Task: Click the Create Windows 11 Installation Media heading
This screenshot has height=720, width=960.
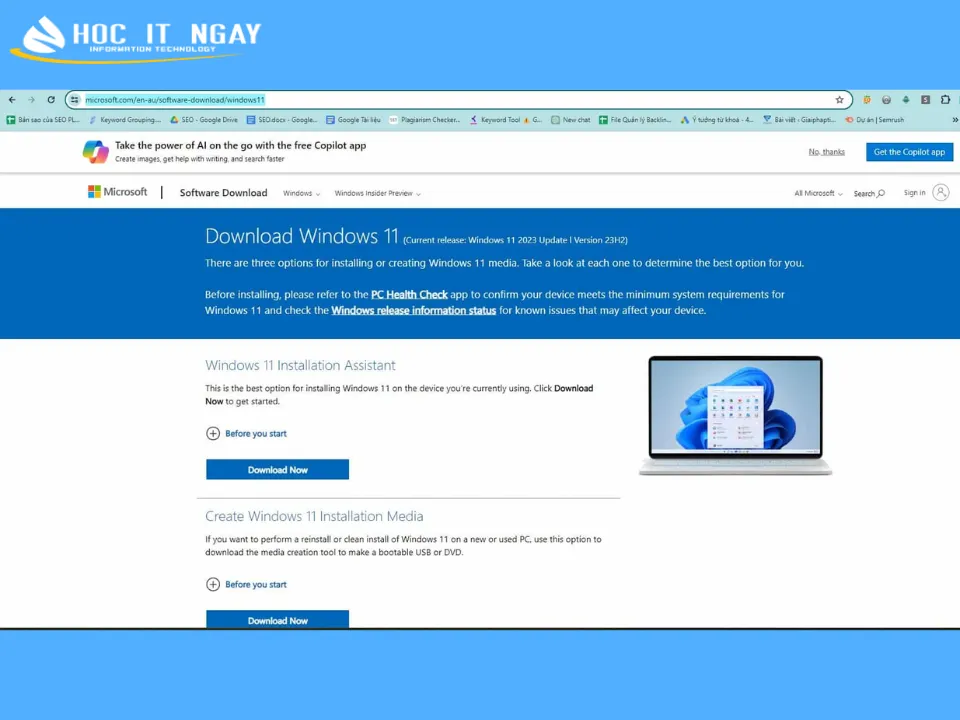Action: [x=314, y=516]
